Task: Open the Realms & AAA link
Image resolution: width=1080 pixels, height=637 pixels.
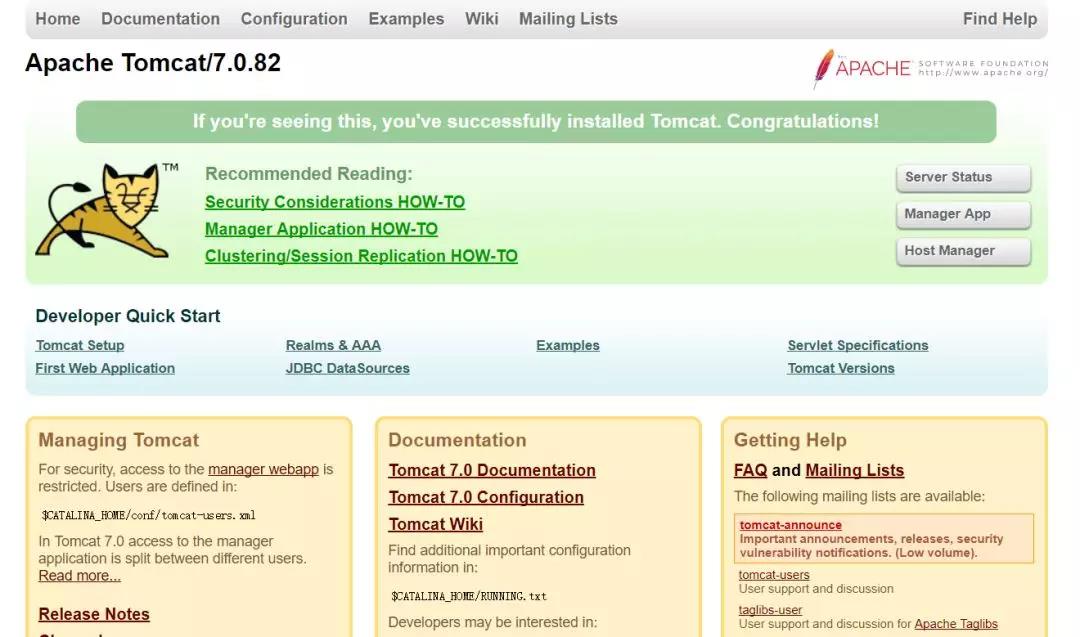Action: (333, 345)
